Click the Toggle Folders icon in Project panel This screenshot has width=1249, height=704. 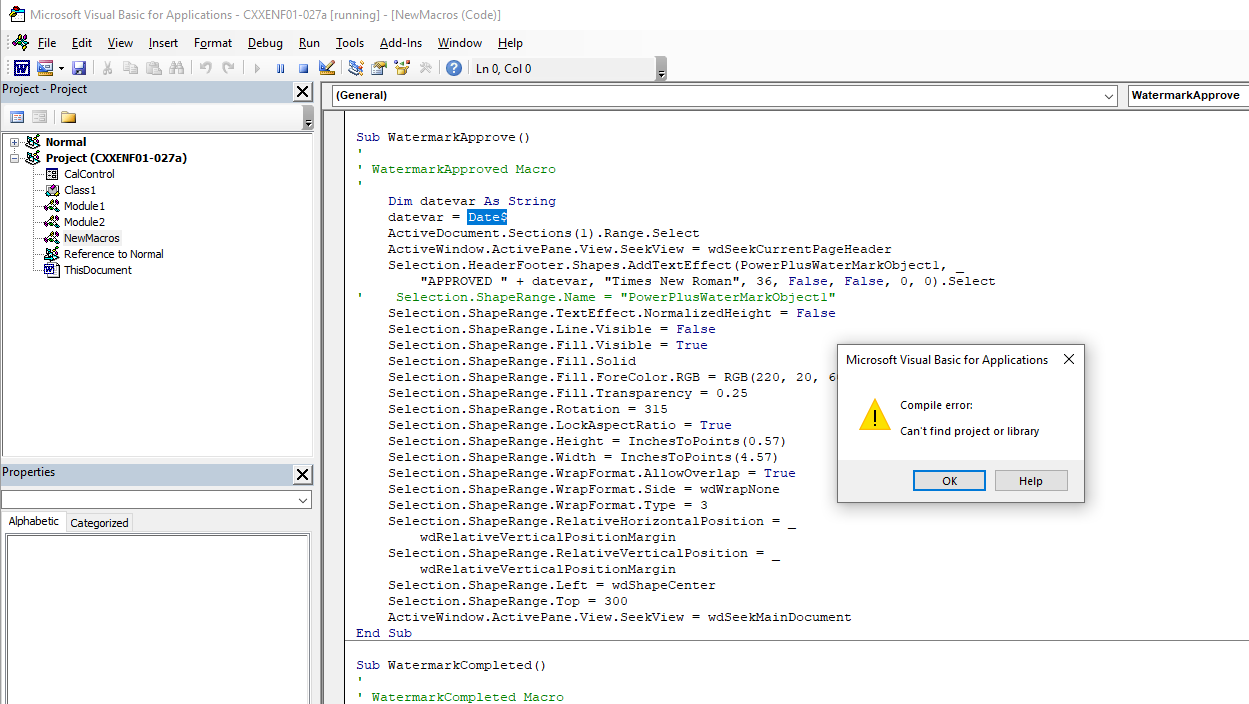pyautogui.click(x=69, y=117)
